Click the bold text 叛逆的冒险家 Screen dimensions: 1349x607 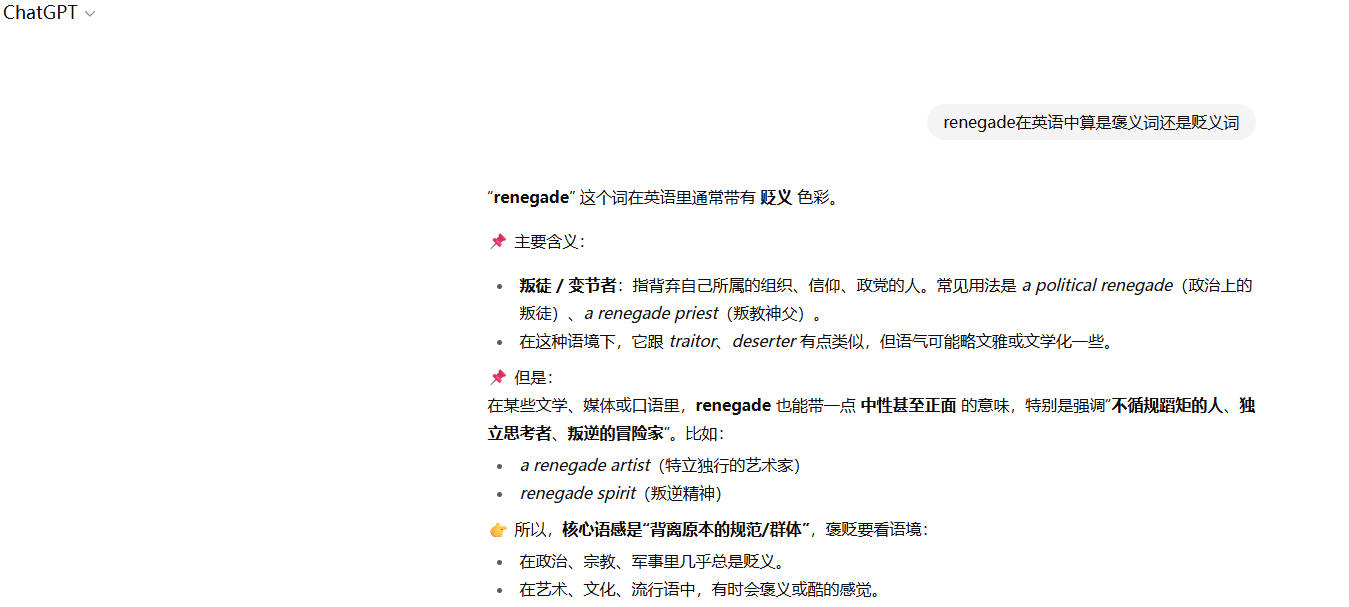[x=616, y=433]
